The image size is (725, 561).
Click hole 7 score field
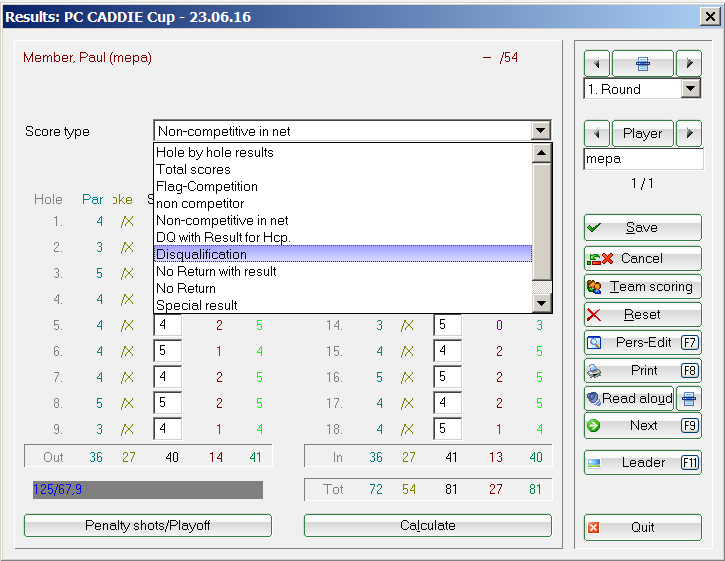tap(167, 377)
